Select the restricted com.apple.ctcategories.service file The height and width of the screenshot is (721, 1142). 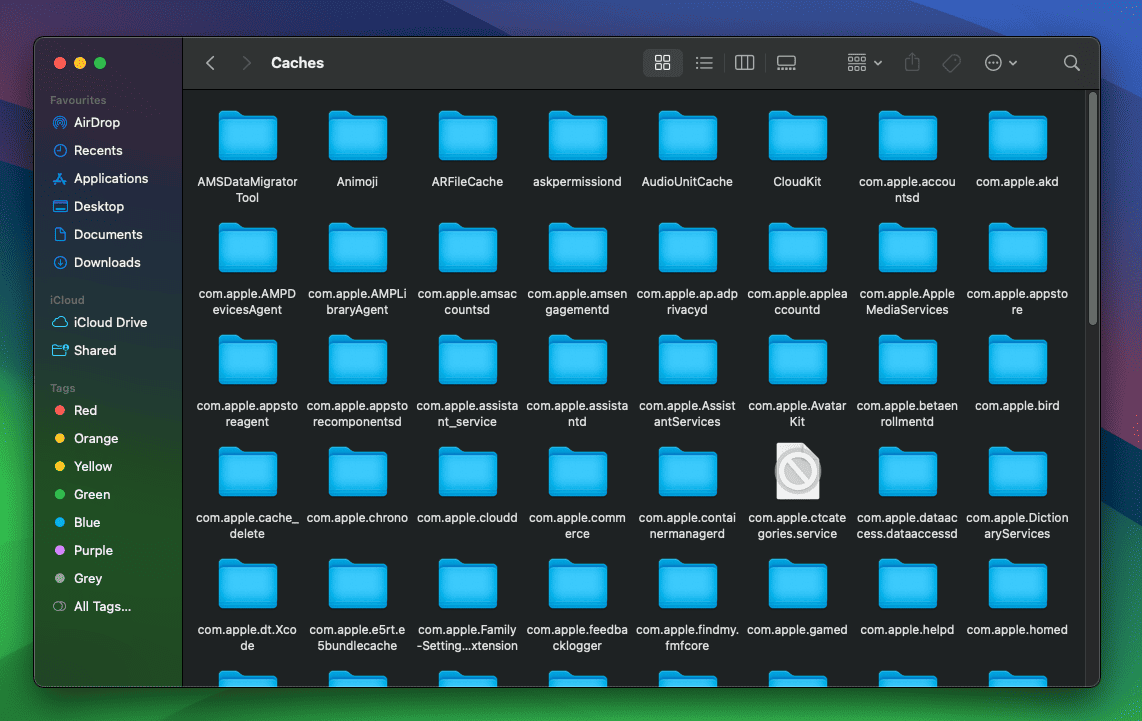(798, 471)
